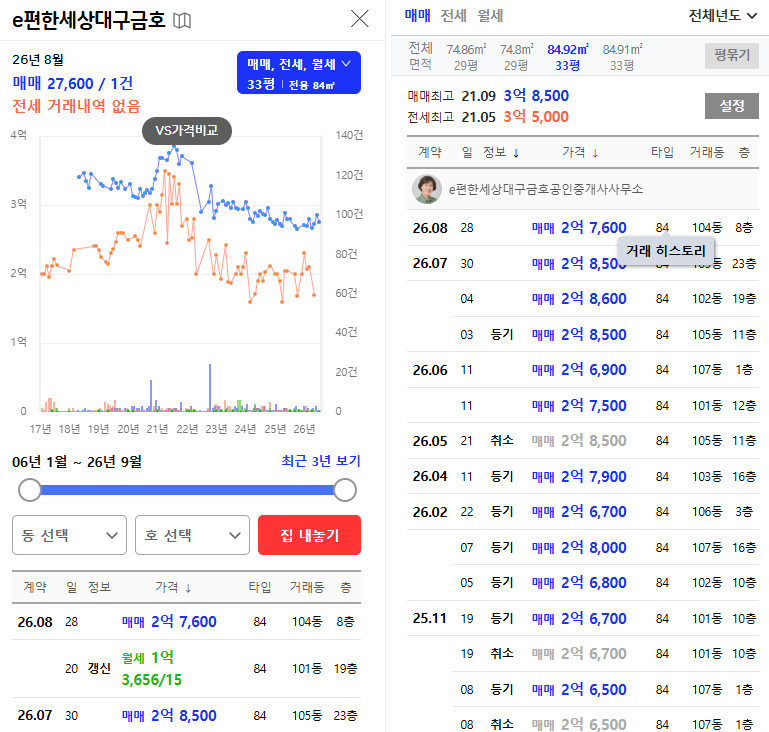Click the realtor profile photo

(x=427, y=189)
